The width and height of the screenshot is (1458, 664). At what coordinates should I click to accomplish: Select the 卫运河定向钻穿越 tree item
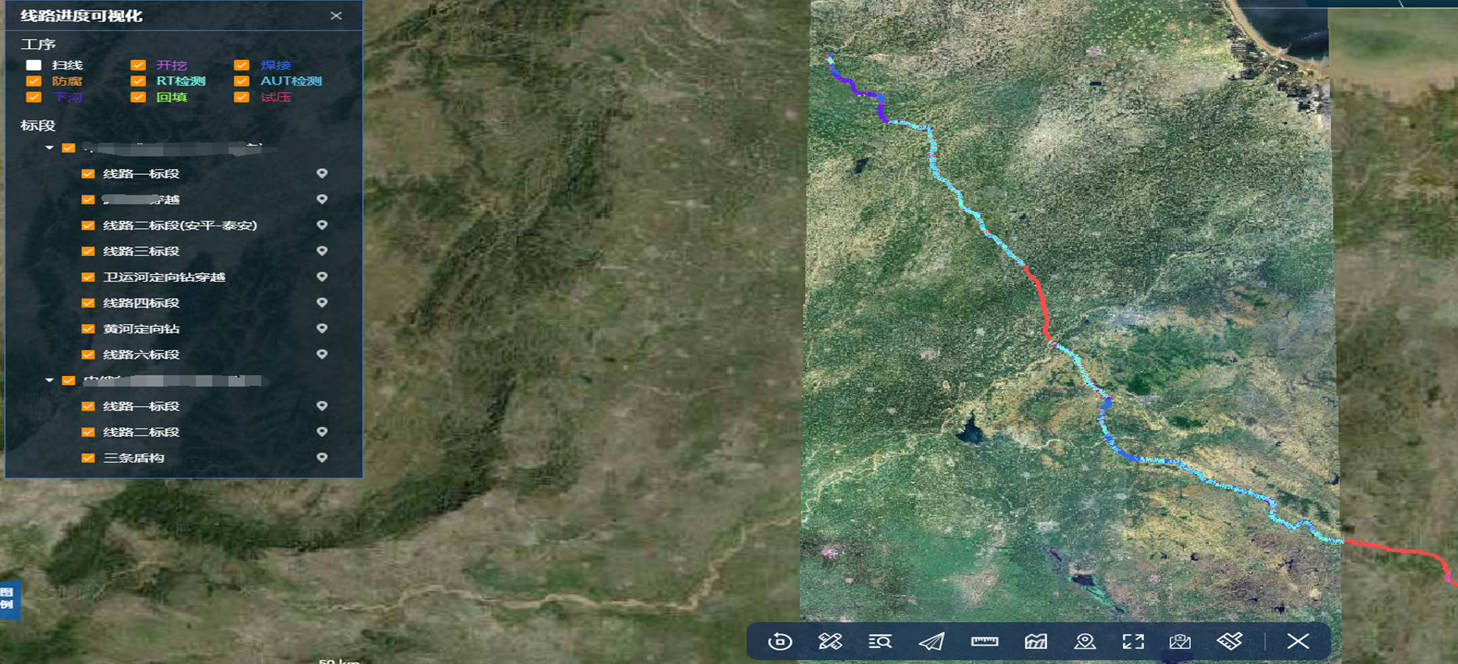(x=164, y=277)
